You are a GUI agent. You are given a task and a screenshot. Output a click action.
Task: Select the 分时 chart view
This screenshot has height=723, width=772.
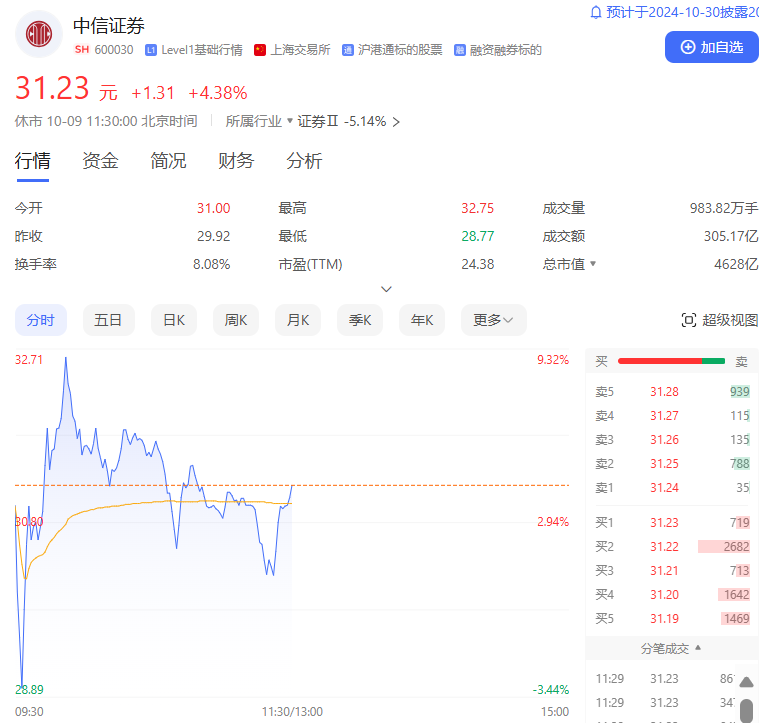click(x=41, y=320)
